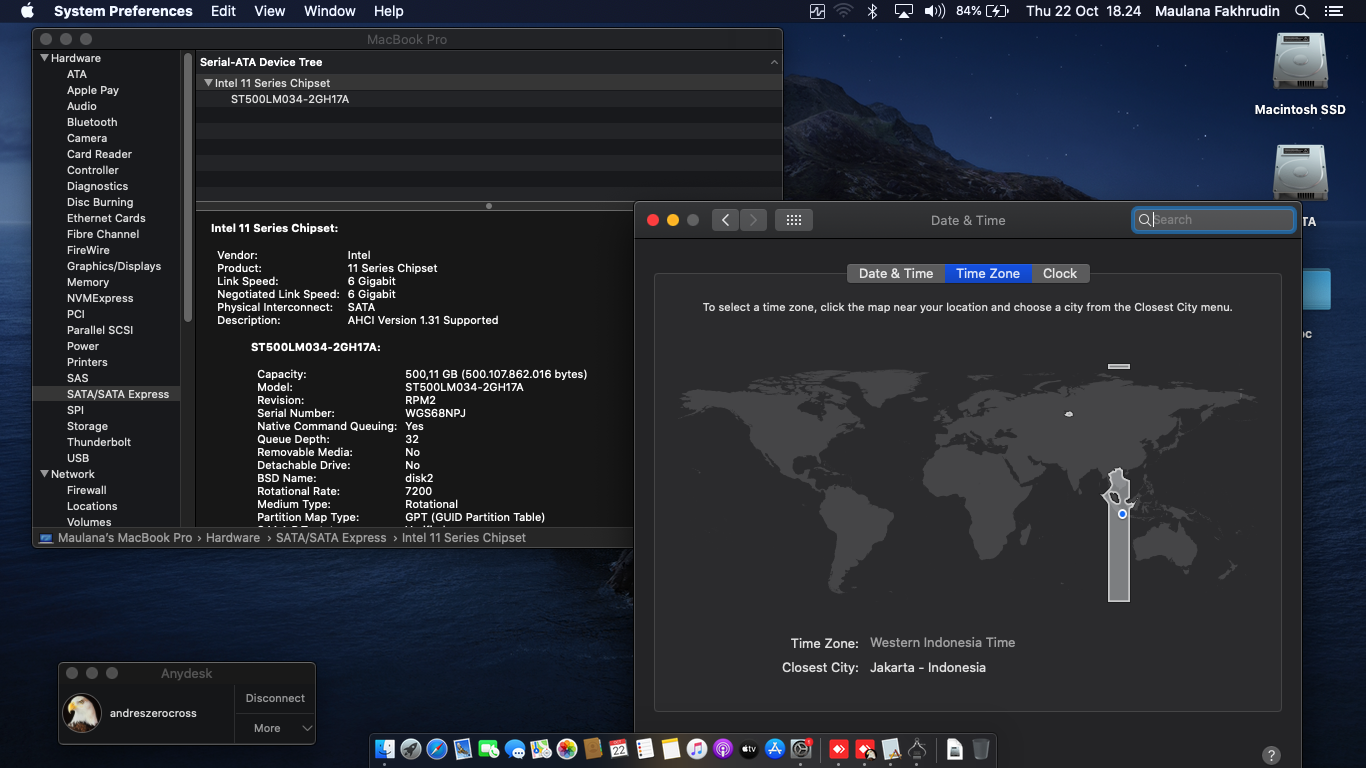
Task: Open Reminders from the dock
Action: point(645,749)
